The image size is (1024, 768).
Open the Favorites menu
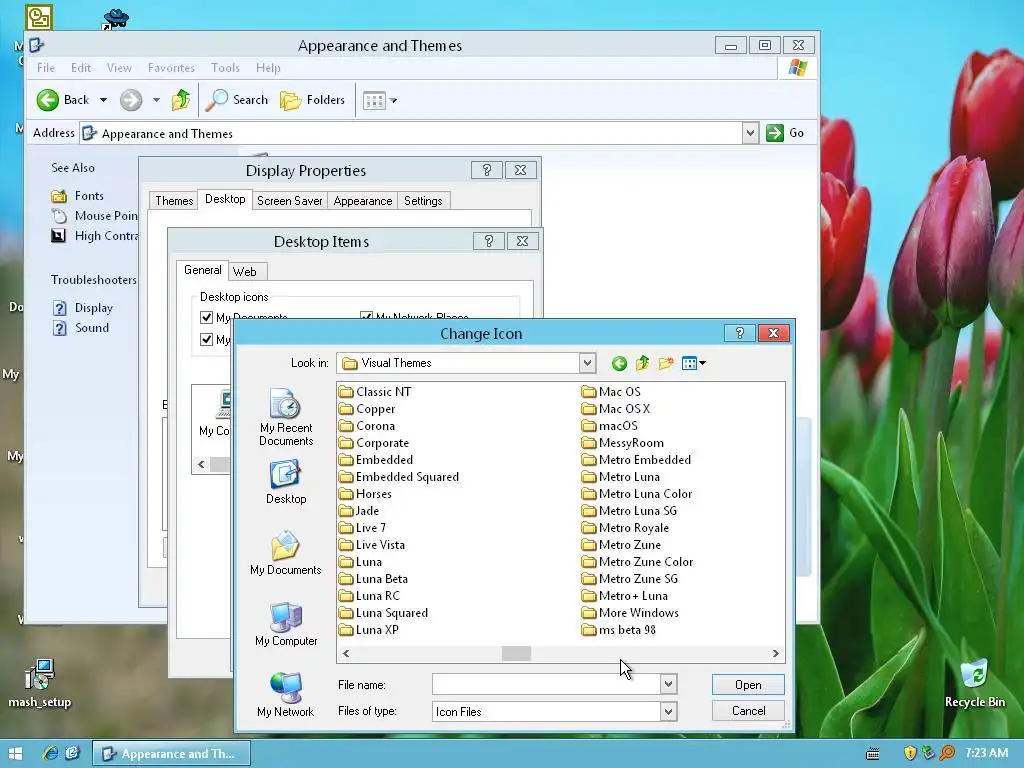coord(171,68)
